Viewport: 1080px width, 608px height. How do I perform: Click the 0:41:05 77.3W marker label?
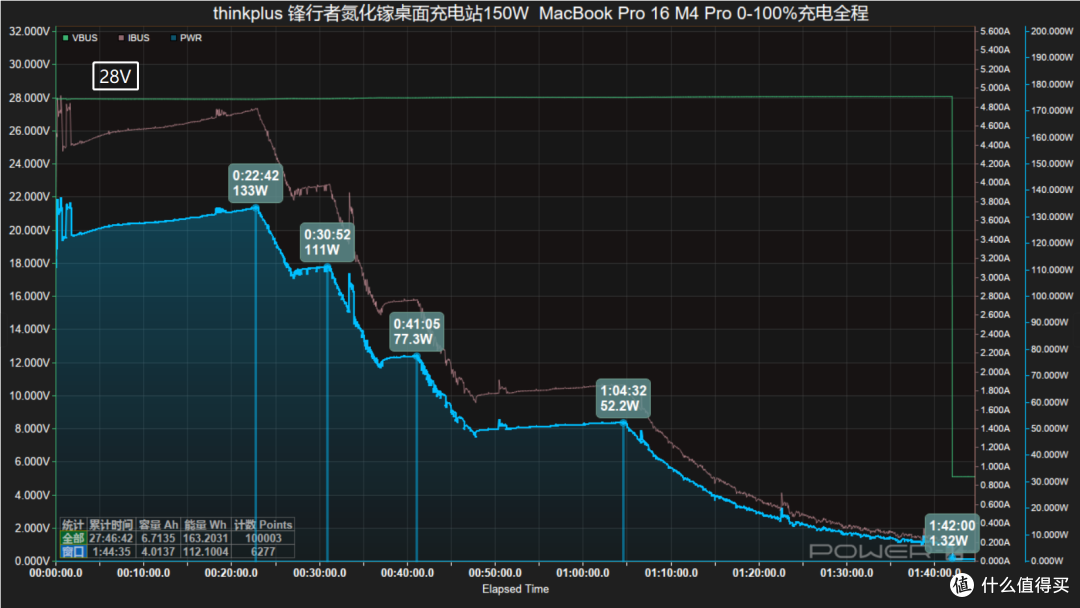pyautogui.click(x=416, y=331)
